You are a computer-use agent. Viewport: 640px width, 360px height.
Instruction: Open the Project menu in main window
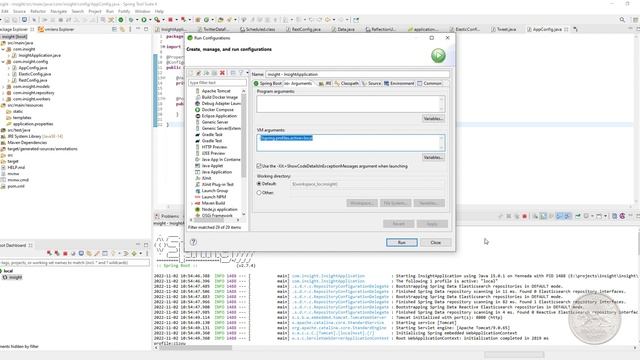(x=95, y=11)
